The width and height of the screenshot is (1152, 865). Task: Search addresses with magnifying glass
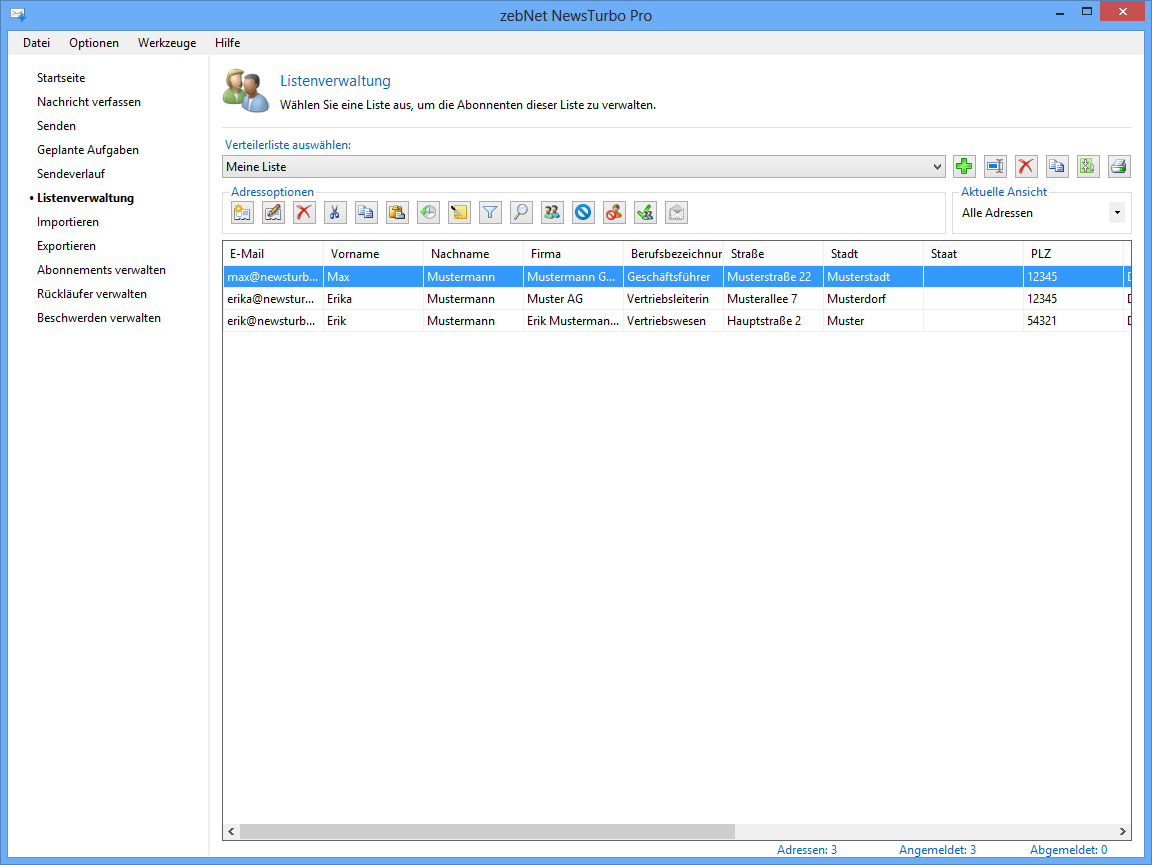point(521,213)
